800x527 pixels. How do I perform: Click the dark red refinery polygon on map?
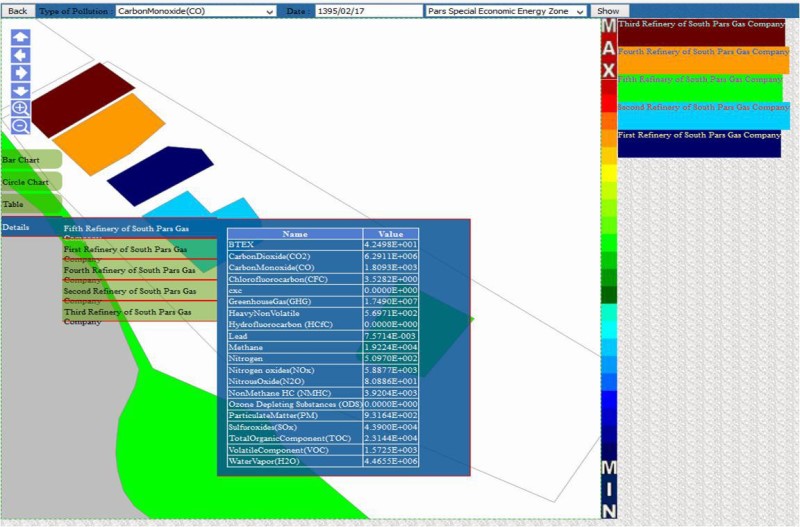(82, 99)
